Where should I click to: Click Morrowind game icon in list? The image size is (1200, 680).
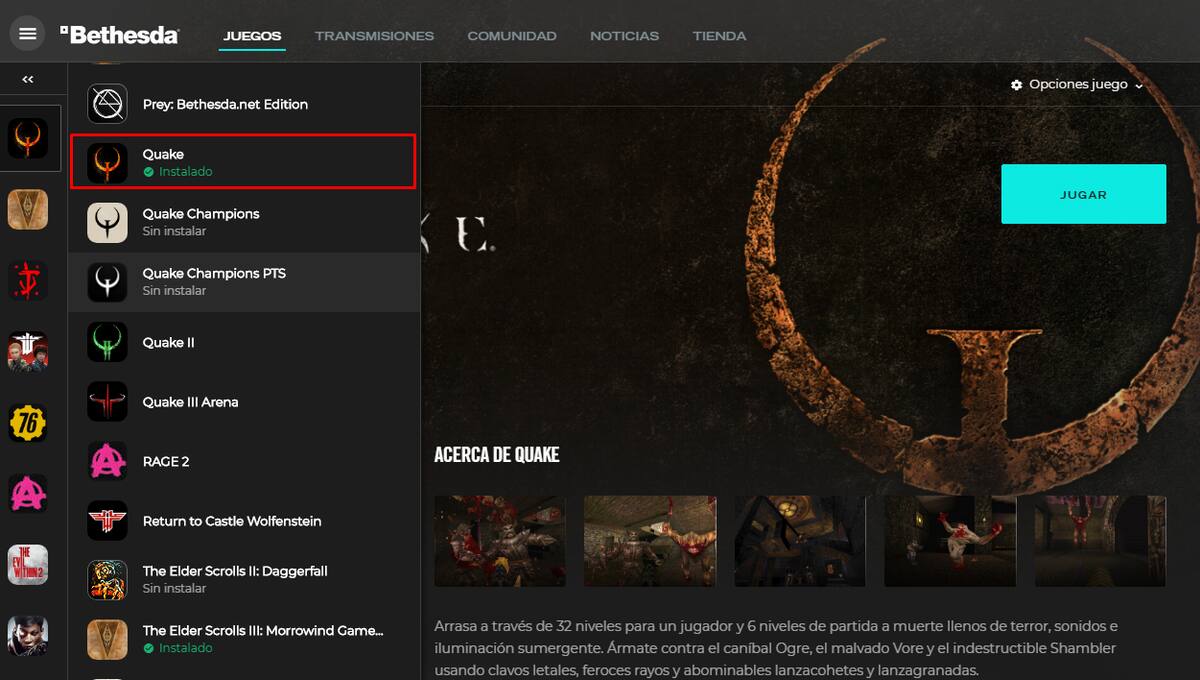(x=107, y=640)
